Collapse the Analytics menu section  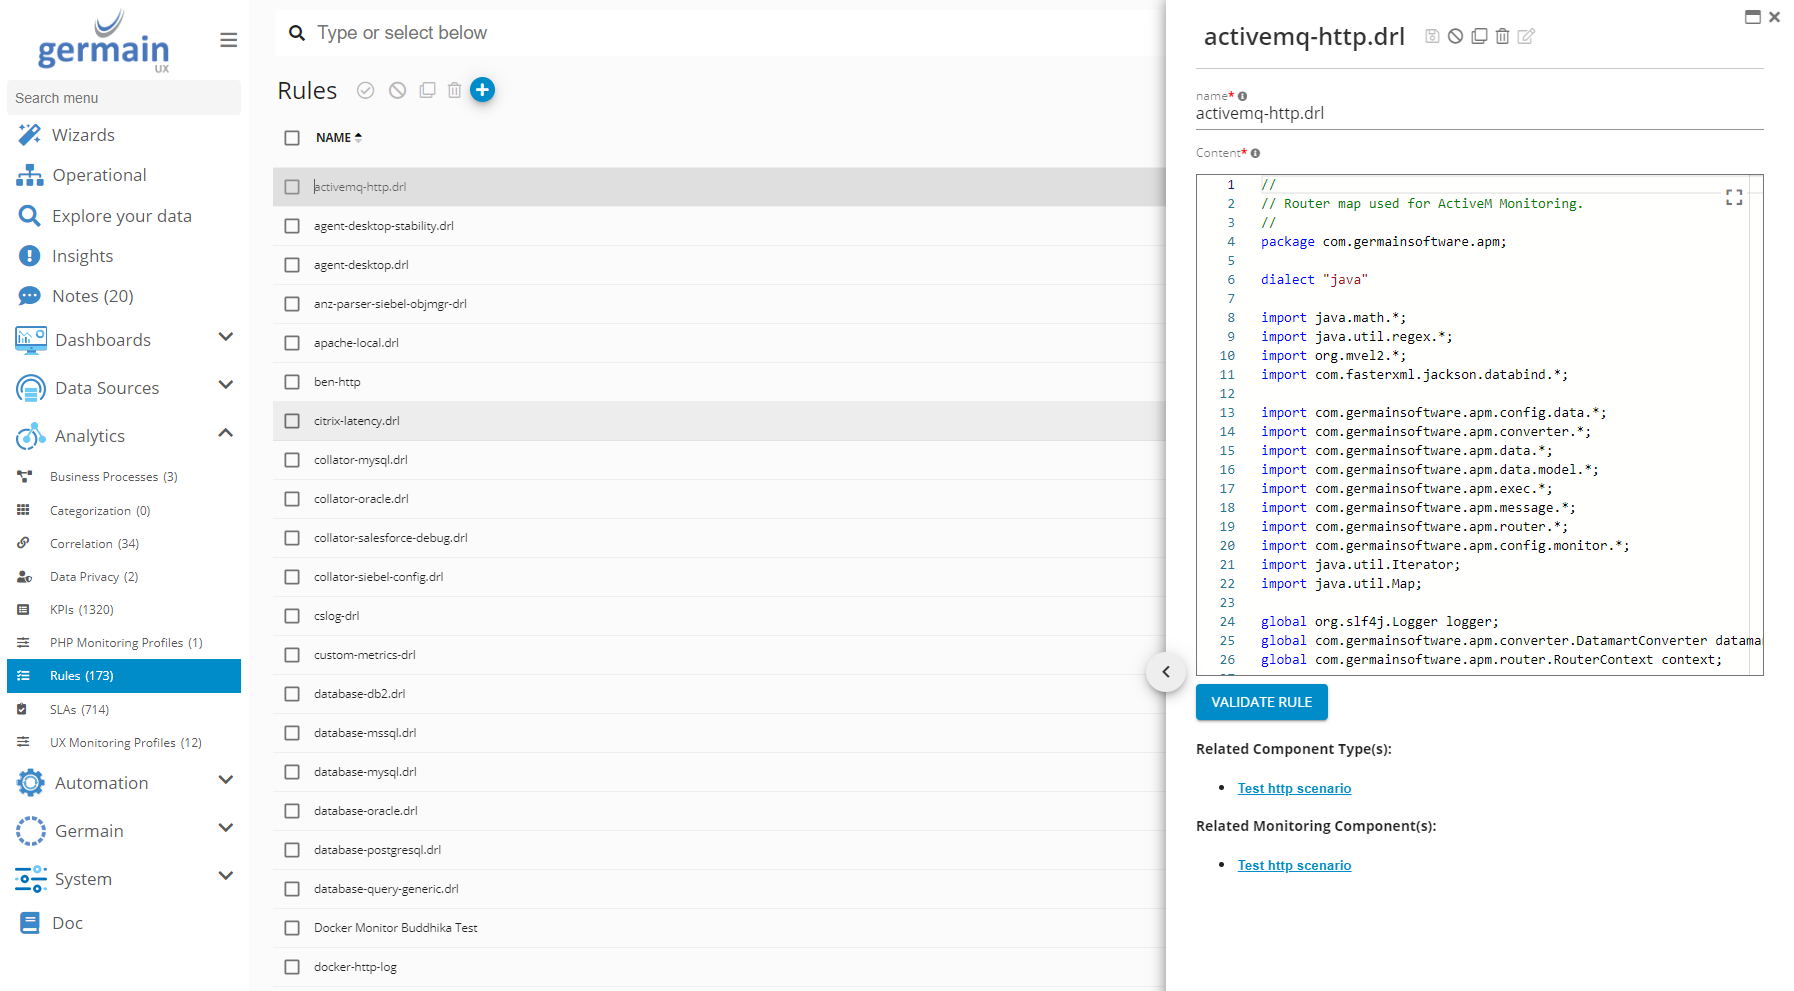(x=225, y=434)
